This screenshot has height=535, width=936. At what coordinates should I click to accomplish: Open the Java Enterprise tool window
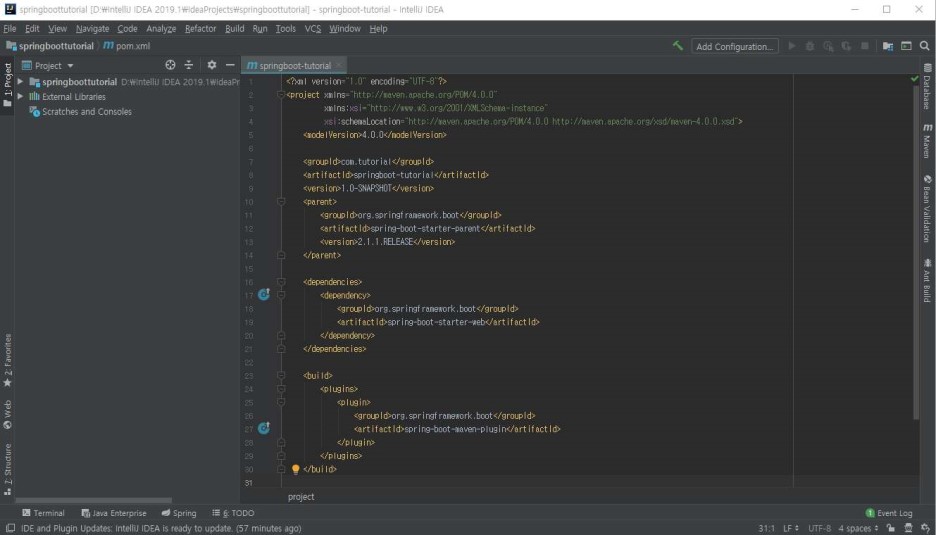click(x=113, y=513)
